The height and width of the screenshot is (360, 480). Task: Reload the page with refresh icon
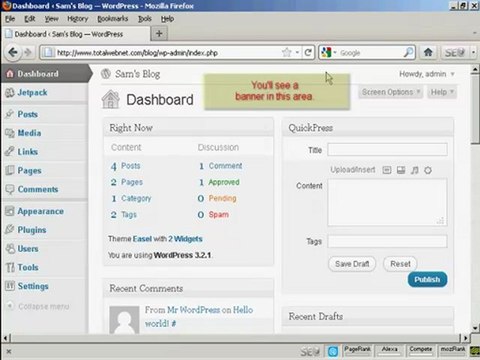(x=308, y=52)
